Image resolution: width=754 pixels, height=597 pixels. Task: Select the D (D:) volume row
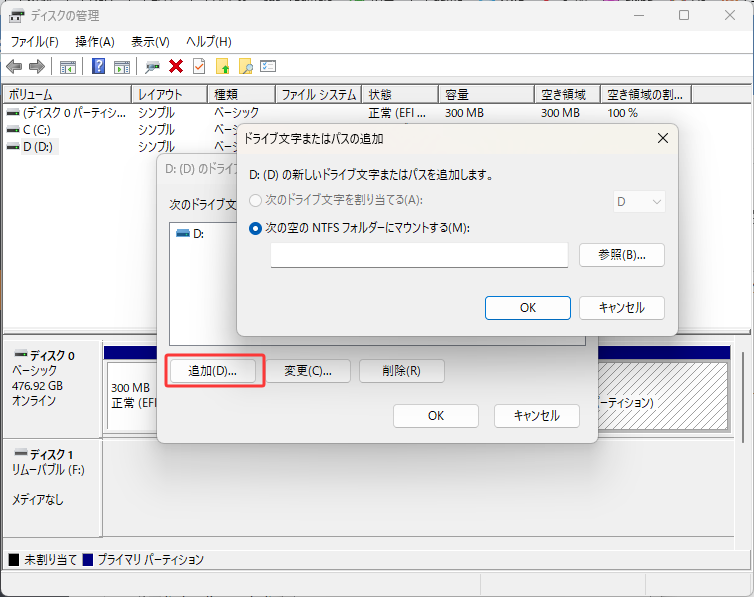pos(32,147)
